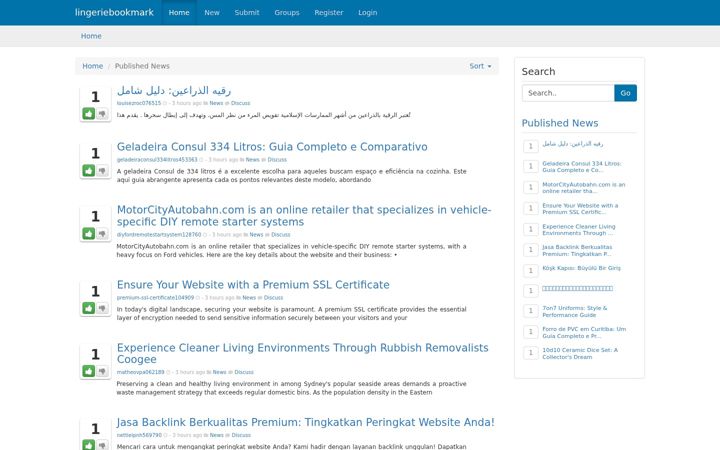The image size is (720, 450).
Task: Upvote the Rubbish Removalists Coogee post
Action: (x=89, y=371)
